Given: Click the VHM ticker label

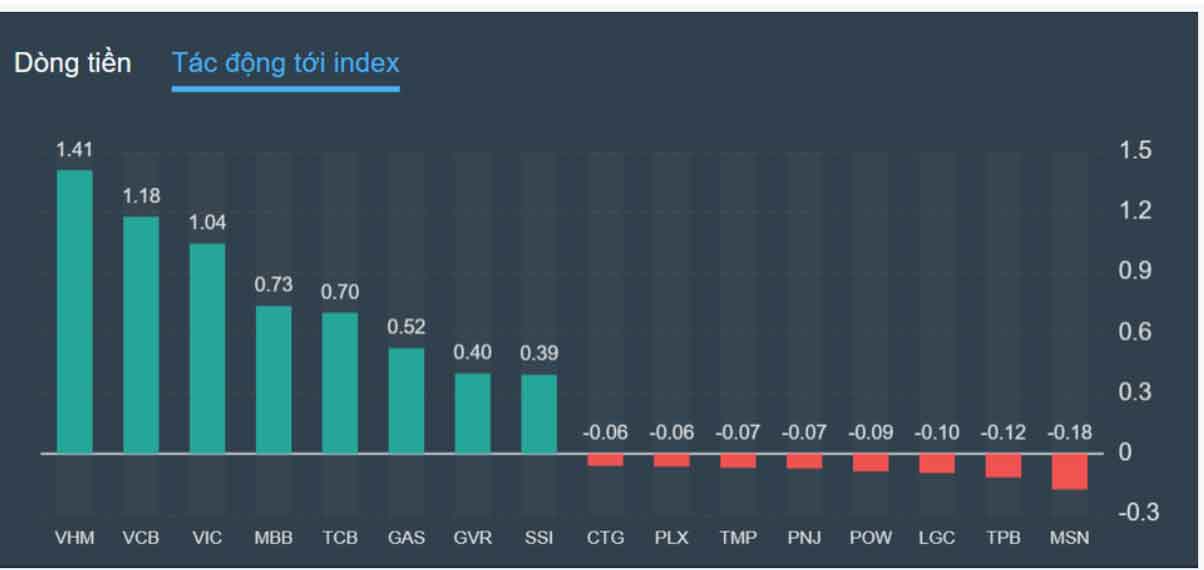Looking at the screenshot, I should tap(74, 538).
